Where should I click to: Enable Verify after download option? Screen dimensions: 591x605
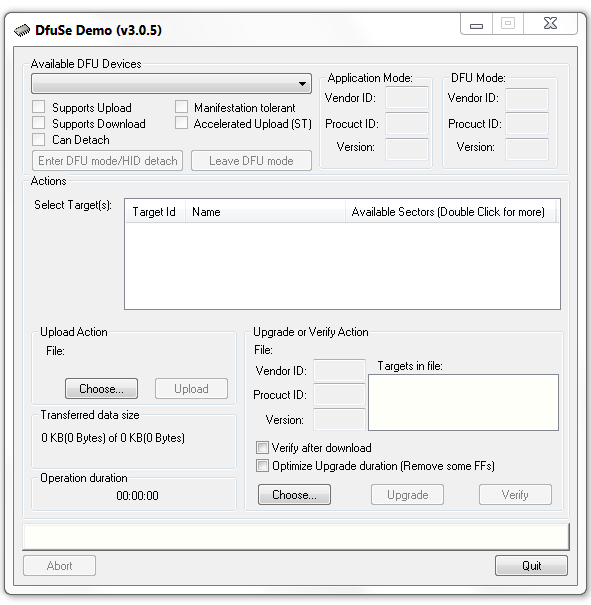262,448
